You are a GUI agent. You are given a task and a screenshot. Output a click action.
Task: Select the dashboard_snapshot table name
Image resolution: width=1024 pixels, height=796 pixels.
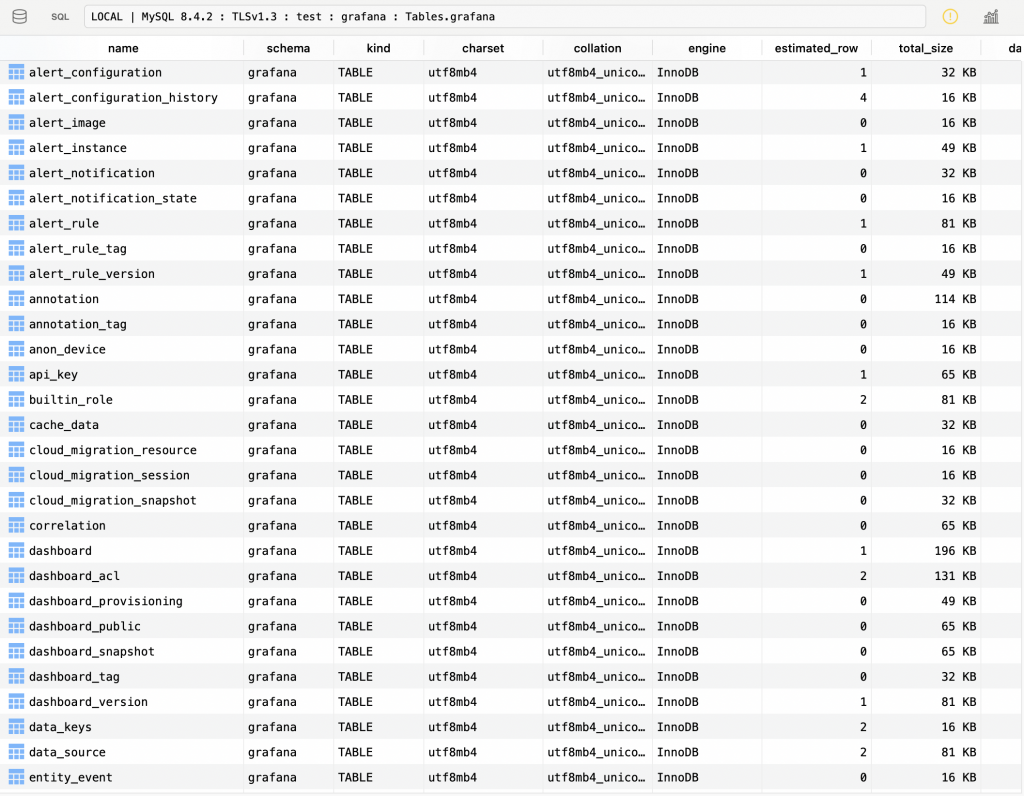(92, 652)
